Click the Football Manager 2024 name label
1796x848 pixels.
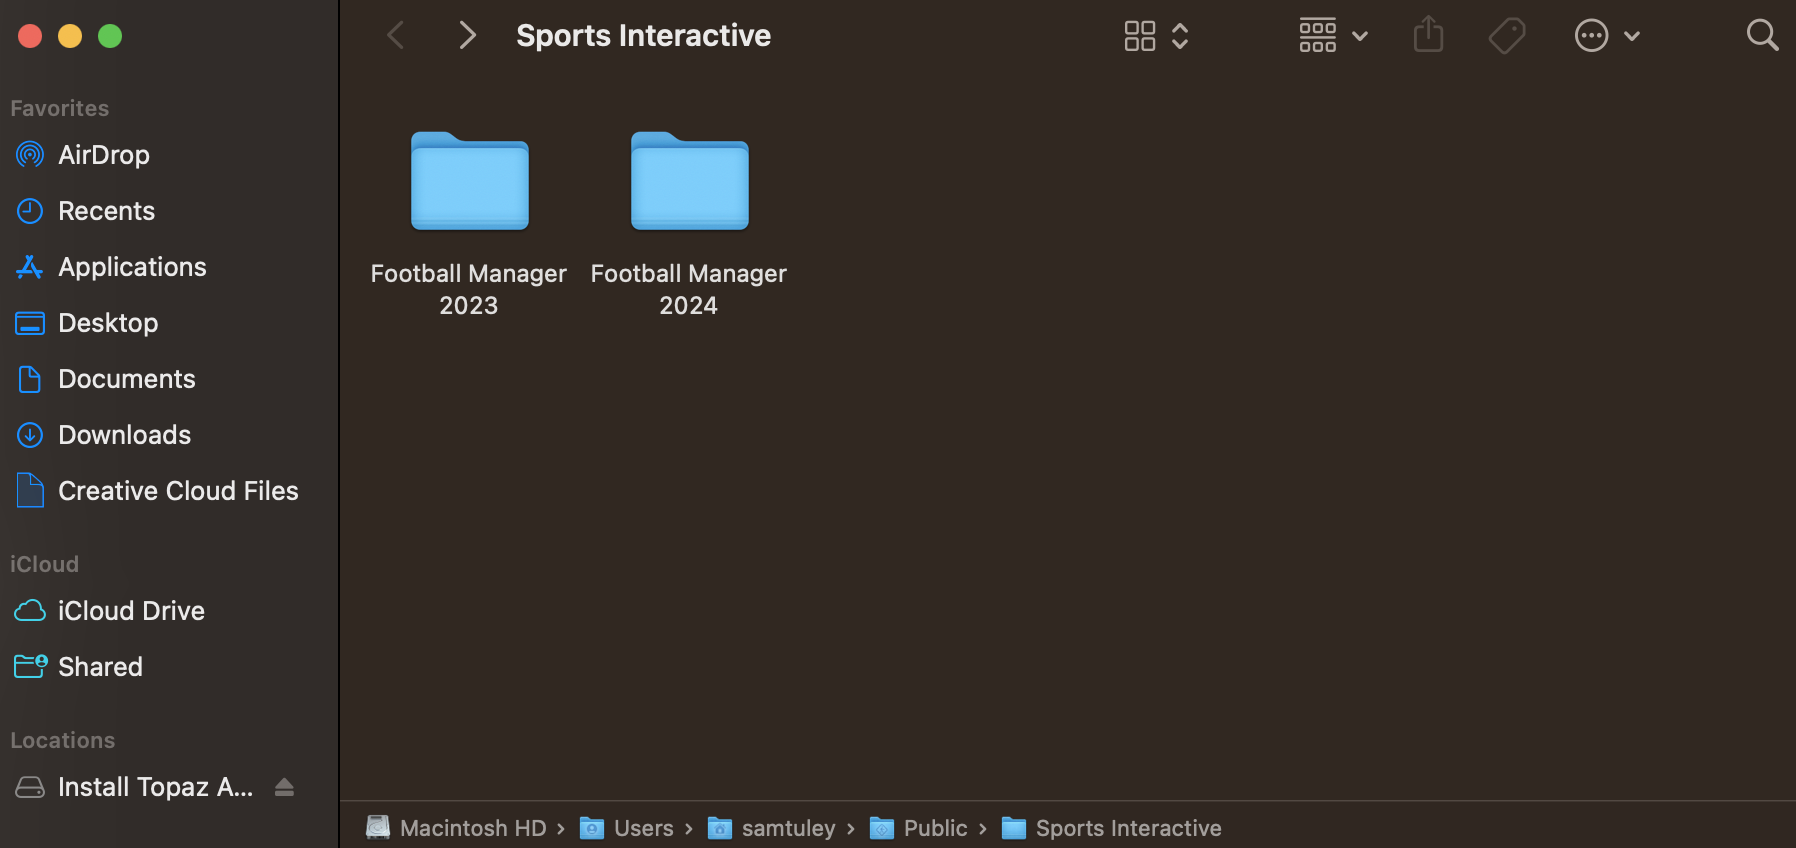tap(689, 289)
